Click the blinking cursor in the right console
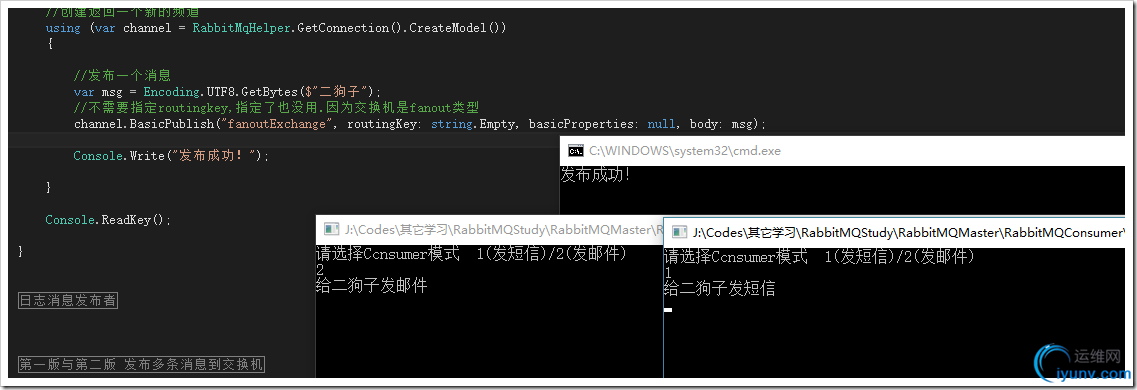 pyautogui.click(x=668, y=310)
